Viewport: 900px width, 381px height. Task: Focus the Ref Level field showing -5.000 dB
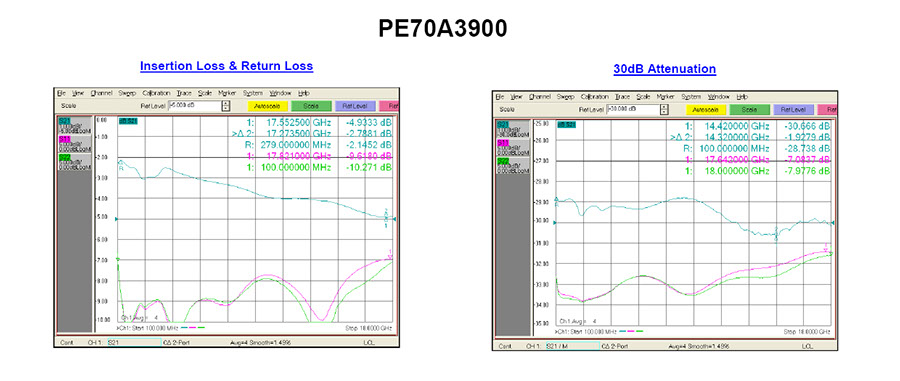click(x=194, y=106)
